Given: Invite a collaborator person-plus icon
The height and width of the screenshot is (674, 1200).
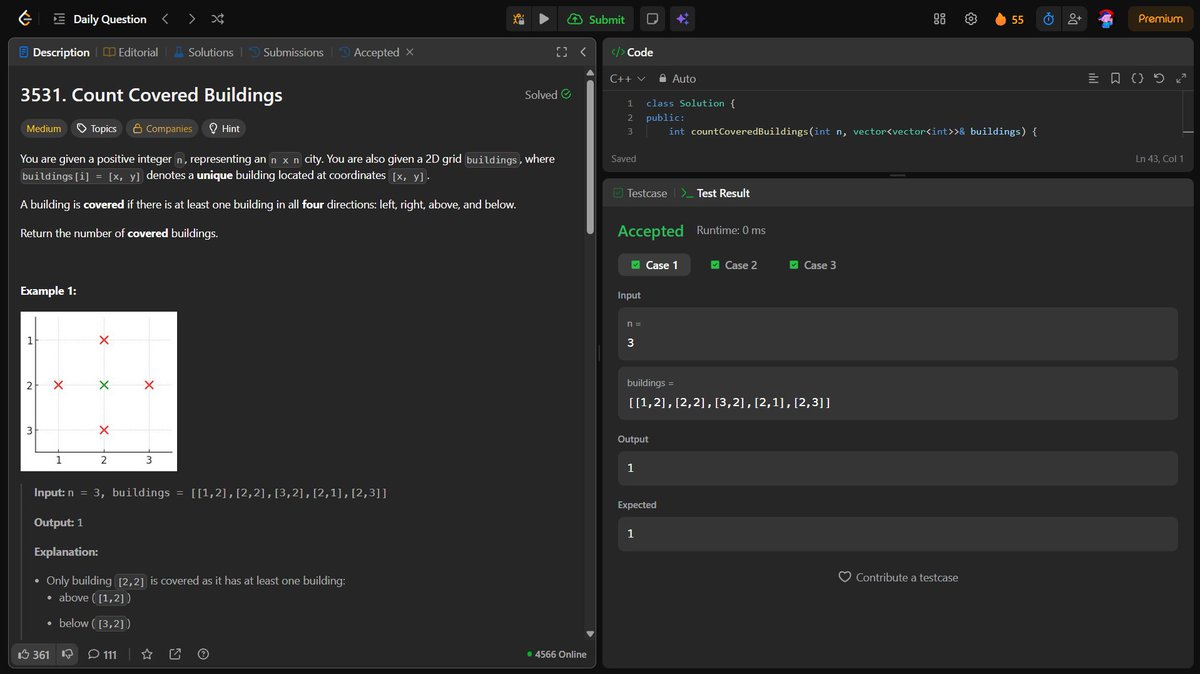Looking at the screenshot, I should (1075, 19).
